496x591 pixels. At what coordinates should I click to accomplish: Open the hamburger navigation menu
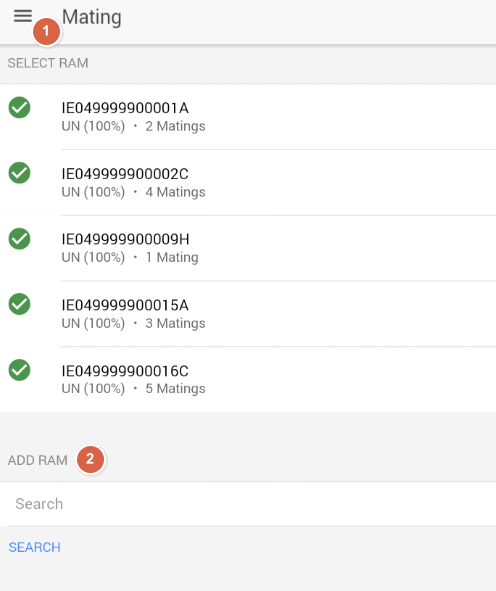point(23,16)
